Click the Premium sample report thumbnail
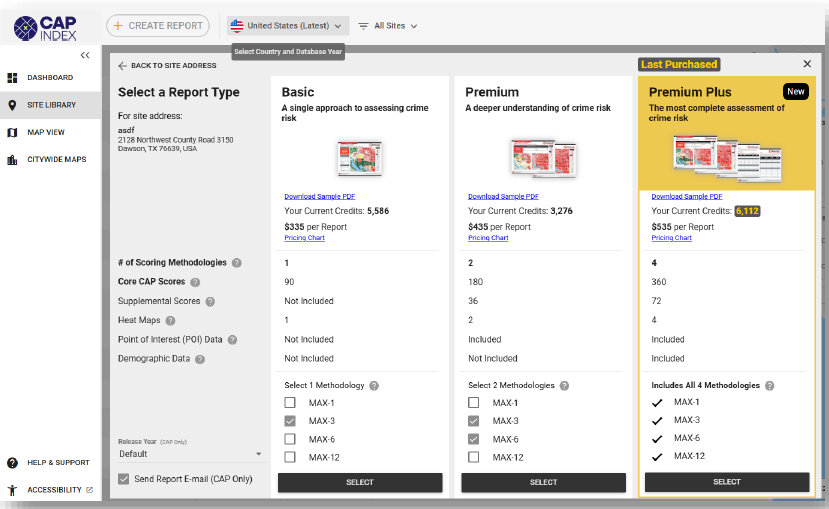This screenshot has height=509, width=829. pyautogui.click(x=543, y=158)
